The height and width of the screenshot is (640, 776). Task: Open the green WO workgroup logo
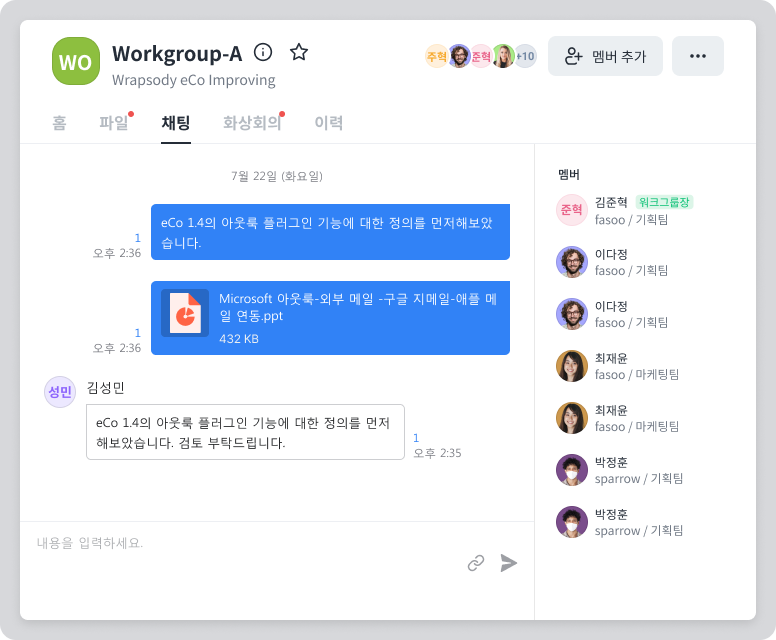coord(76,61)
